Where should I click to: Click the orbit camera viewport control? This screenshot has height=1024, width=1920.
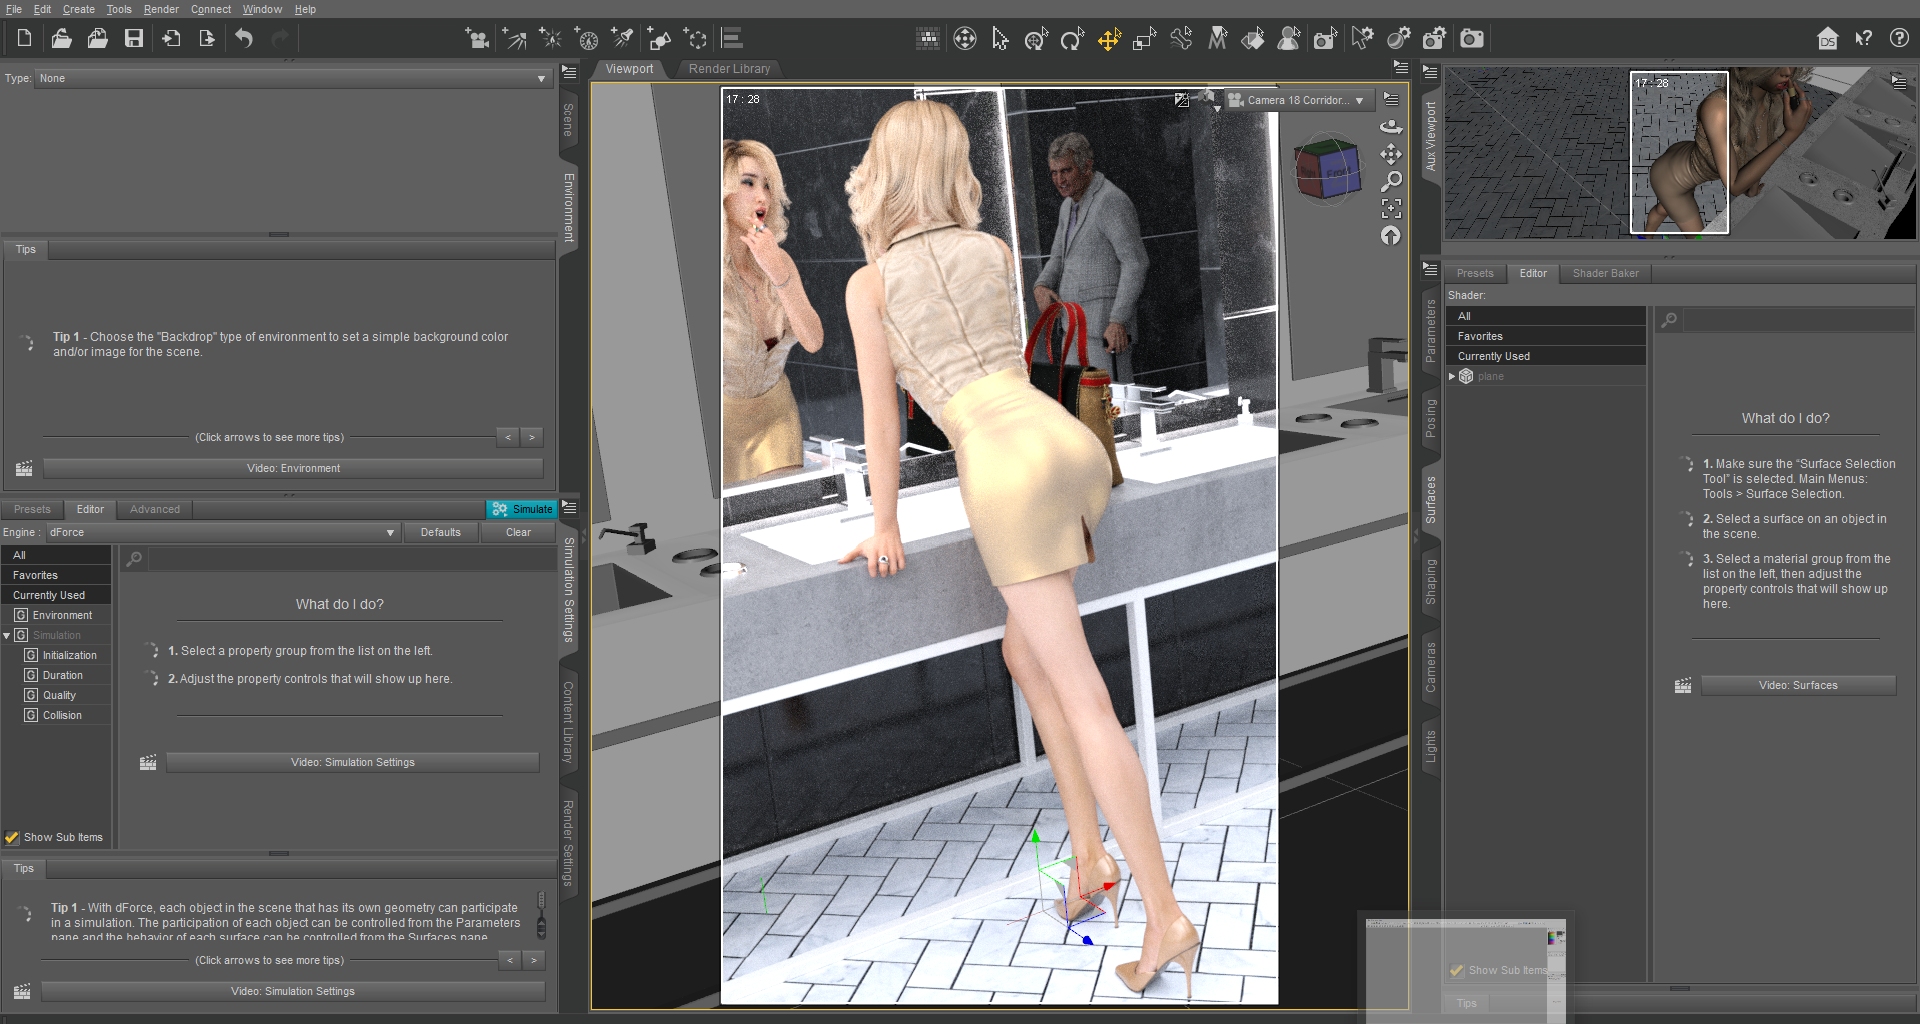pos(1391,127)
